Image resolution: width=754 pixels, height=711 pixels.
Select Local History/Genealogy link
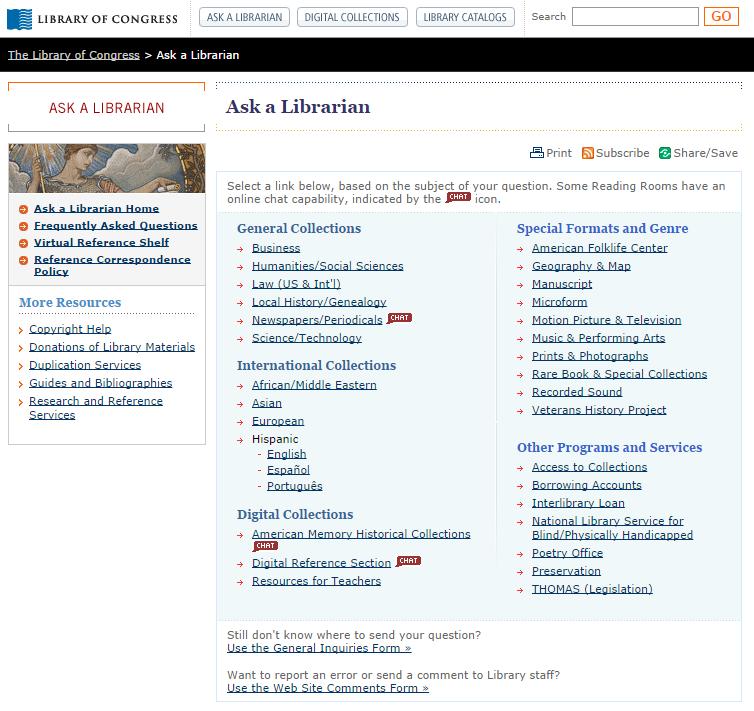tap(319, 302)
